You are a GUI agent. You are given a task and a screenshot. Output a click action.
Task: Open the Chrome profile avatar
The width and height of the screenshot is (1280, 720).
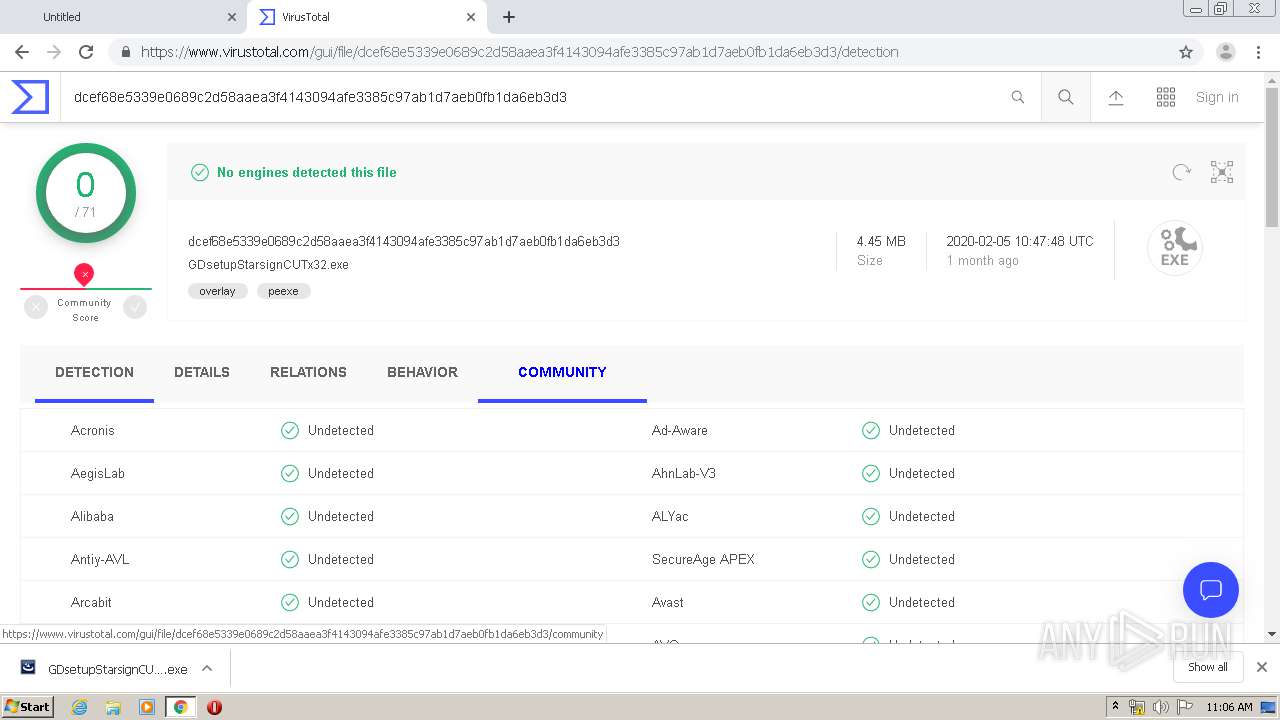1226,52
